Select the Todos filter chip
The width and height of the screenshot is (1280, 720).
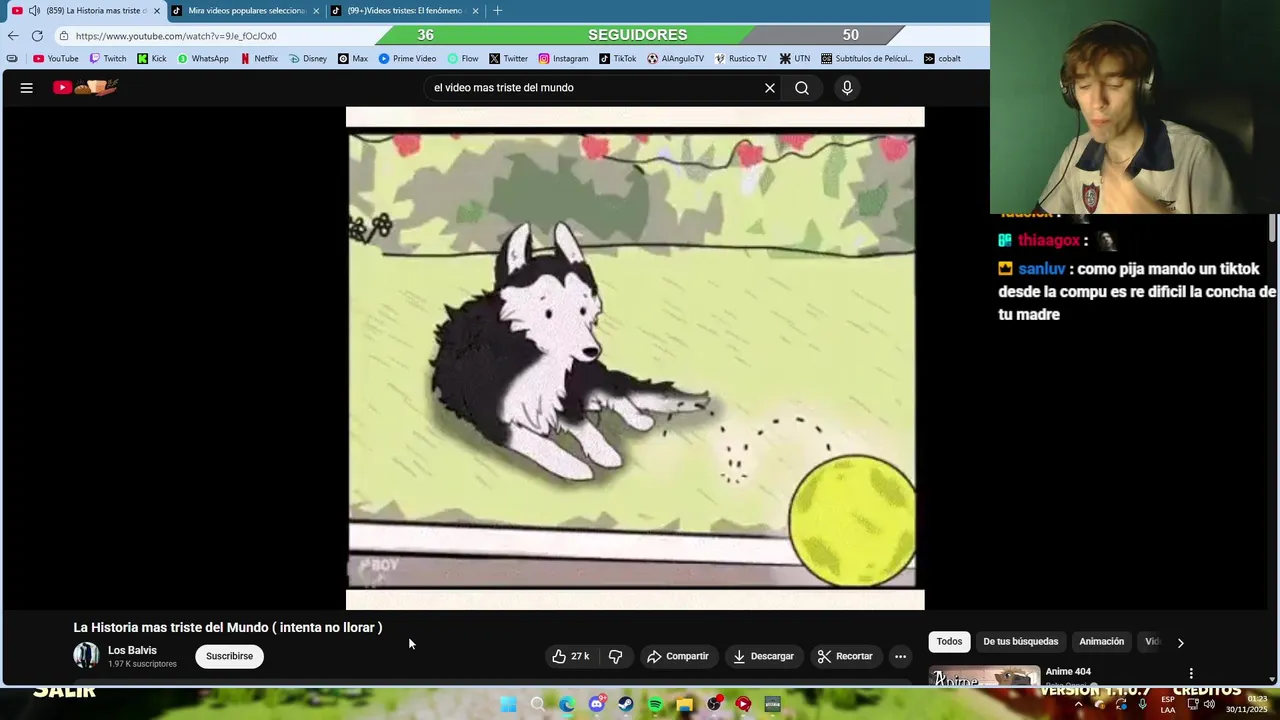(949, 642)
